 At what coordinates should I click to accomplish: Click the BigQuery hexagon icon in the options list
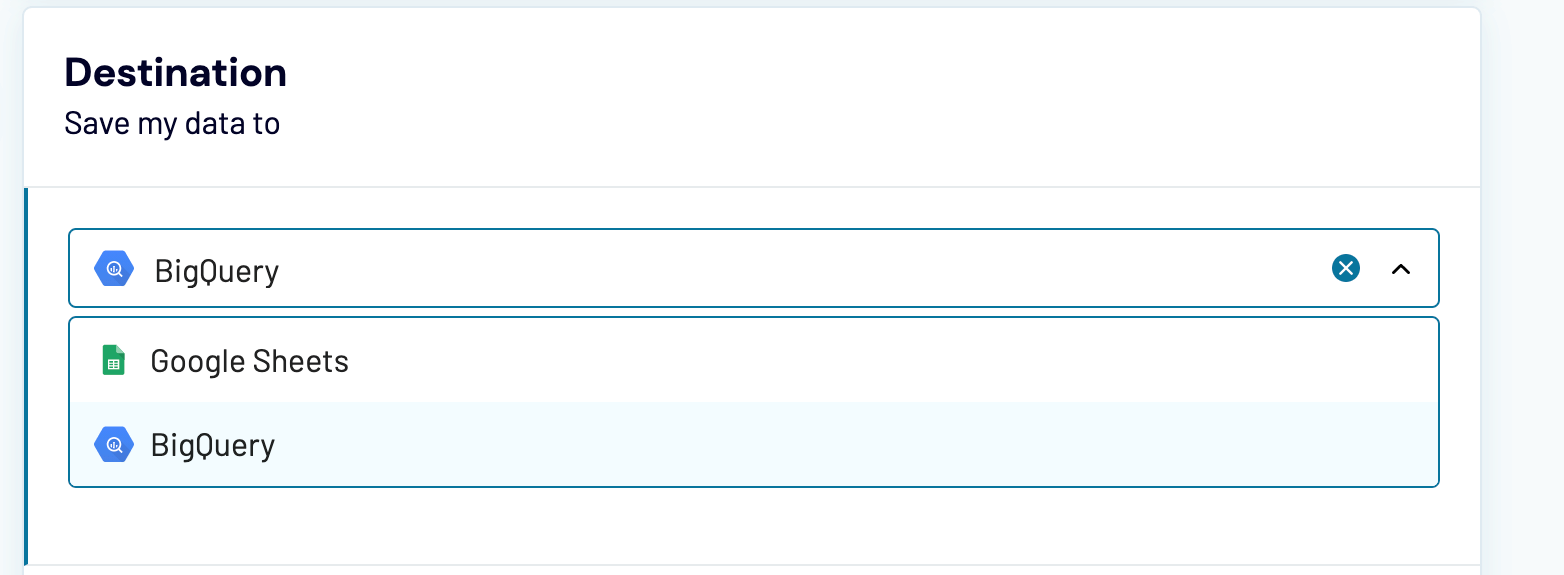pyautogui.click(x=114, y=445)
